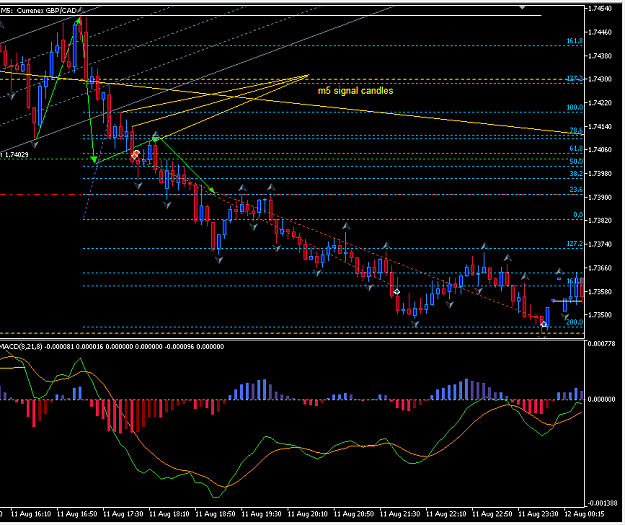Viewport: 625px width, 525px height.
Task: Click the 23.6 Fibonacci level label
Action: click(x=576, y=189)
